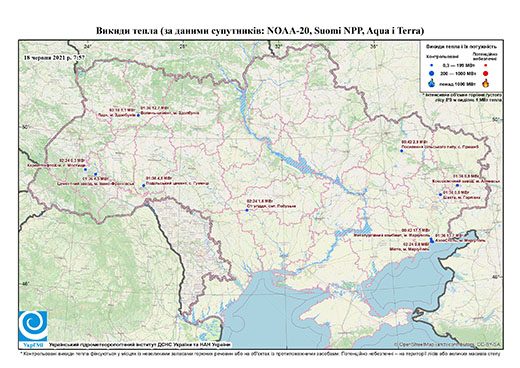This screenshot has height=368, width=520.
Task: Click the blue heat marker at Здолбунів
Action: [138, 115]
